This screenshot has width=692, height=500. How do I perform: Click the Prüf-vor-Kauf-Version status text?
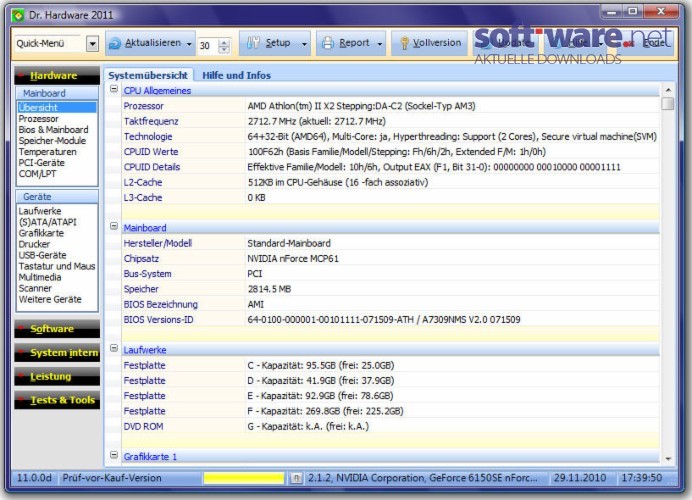pos(112,478)
